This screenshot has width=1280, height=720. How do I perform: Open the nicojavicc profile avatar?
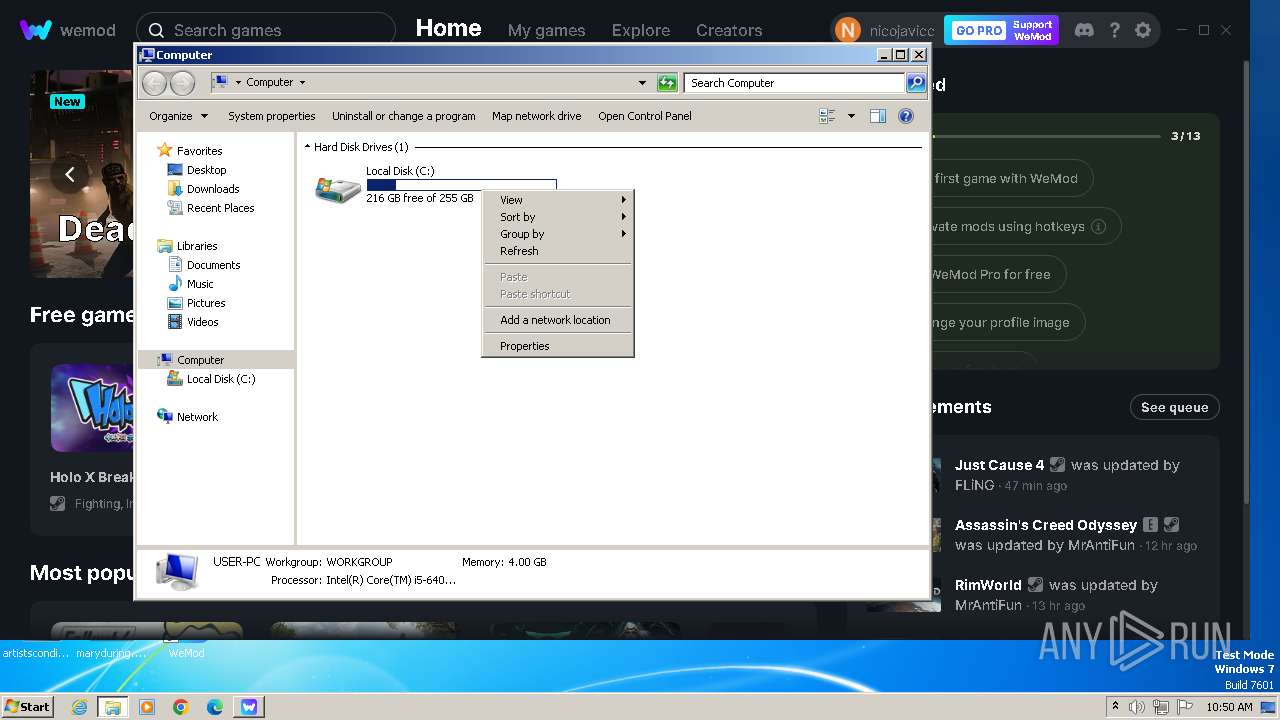click(x=847, y=30)
